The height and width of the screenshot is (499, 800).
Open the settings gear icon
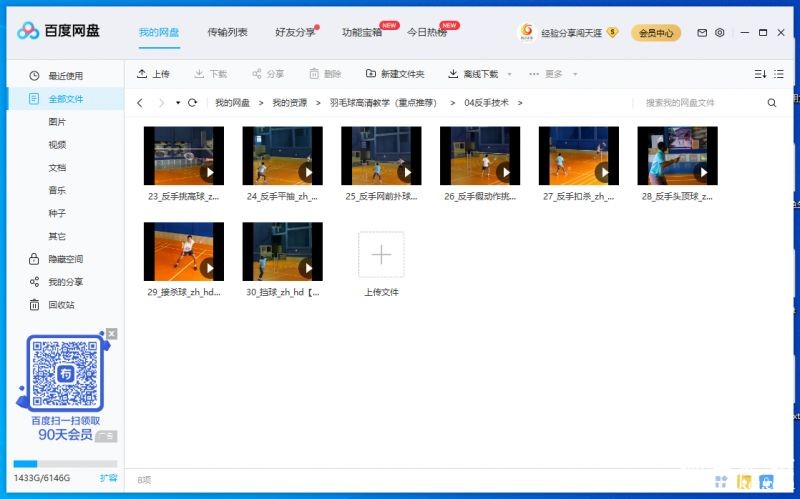pyautogui.click(x=719, y=33)
